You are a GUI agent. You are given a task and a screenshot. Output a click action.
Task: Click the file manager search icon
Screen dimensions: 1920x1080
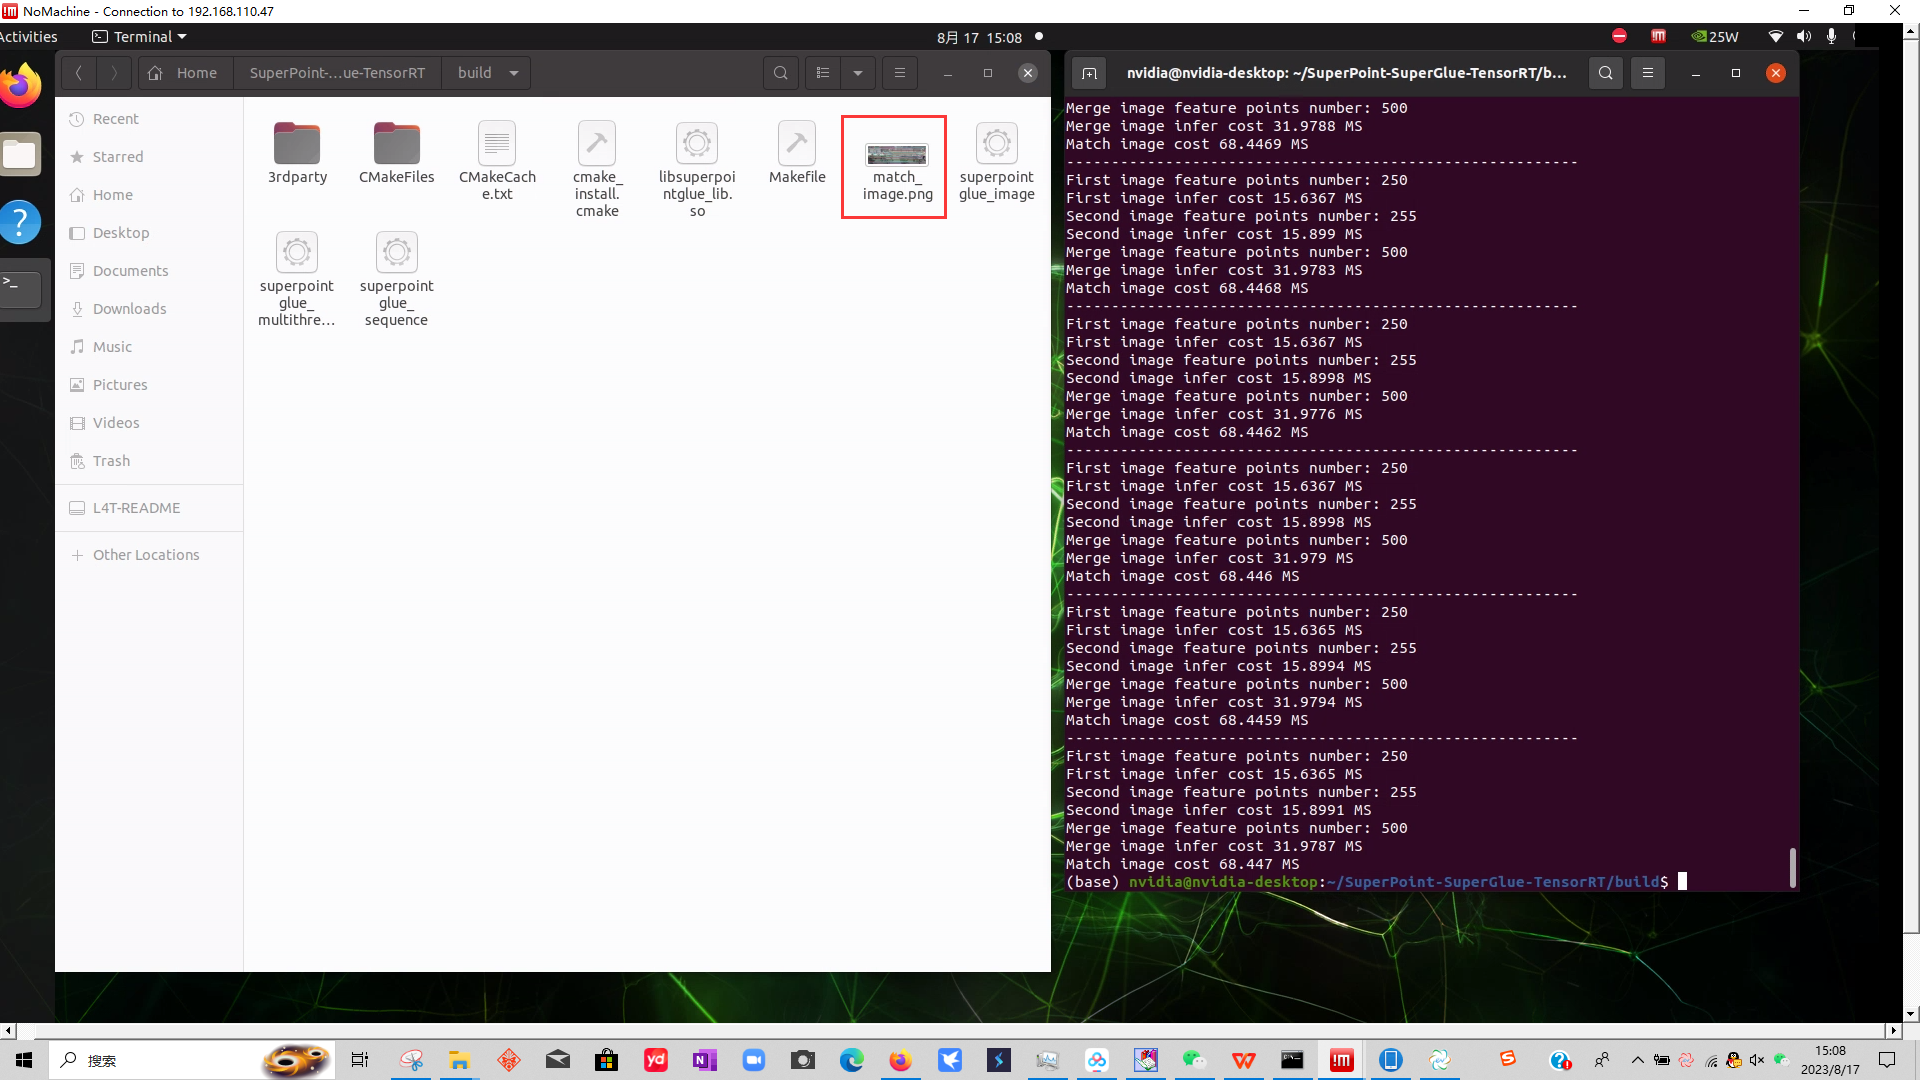pyautogui.click(x=781, y=73)
